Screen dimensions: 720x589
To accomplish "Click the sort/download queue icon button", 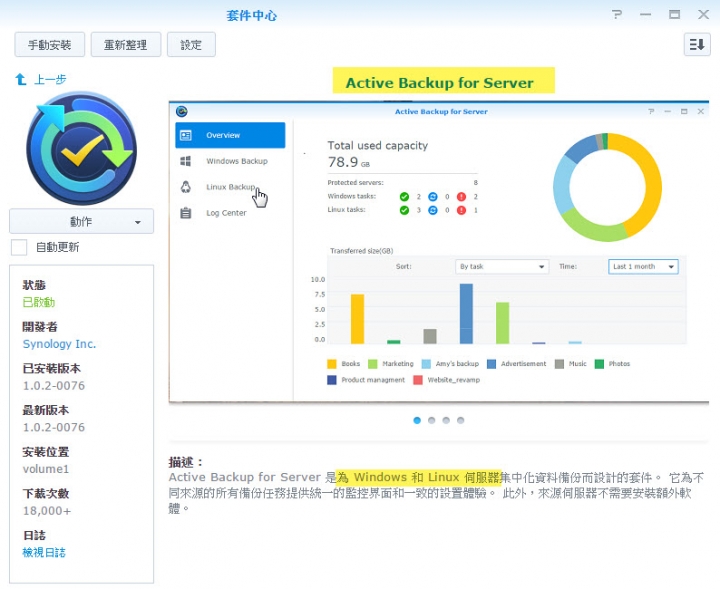I will [x=697, y=45].
